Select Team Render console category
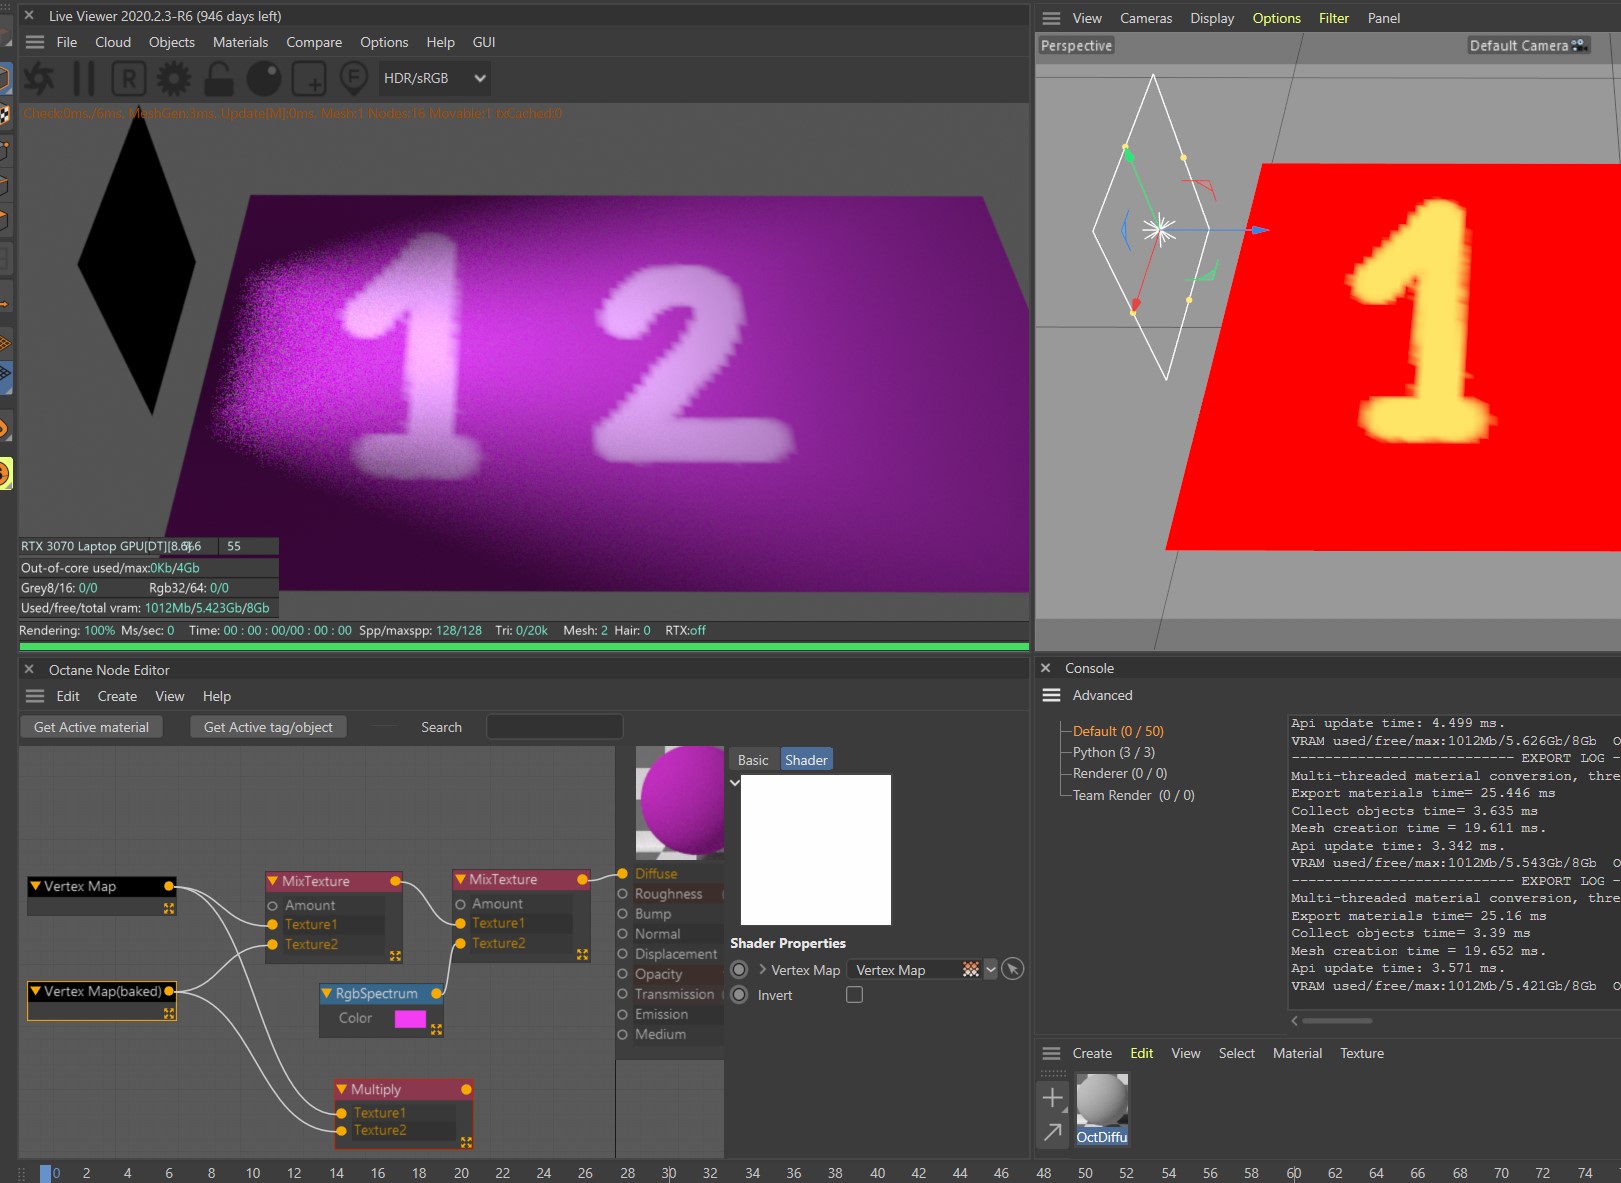1621x1183 pixels. [x=1133, y=795]
